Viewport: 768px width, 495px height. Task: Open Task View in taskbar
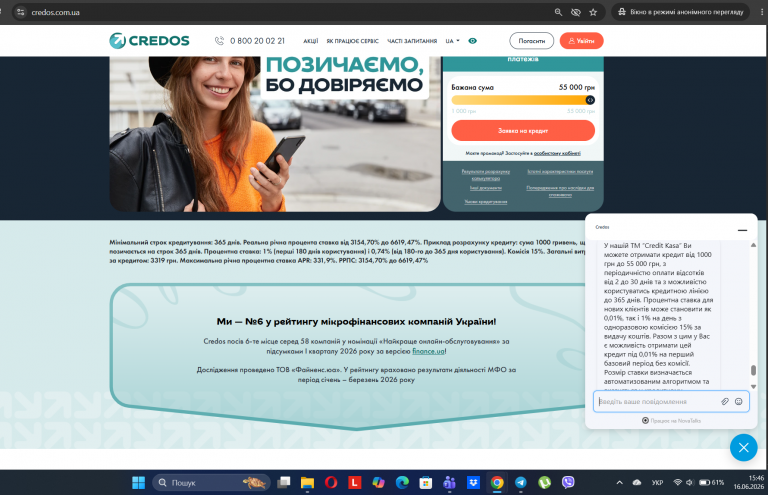(x=284, y=483)
